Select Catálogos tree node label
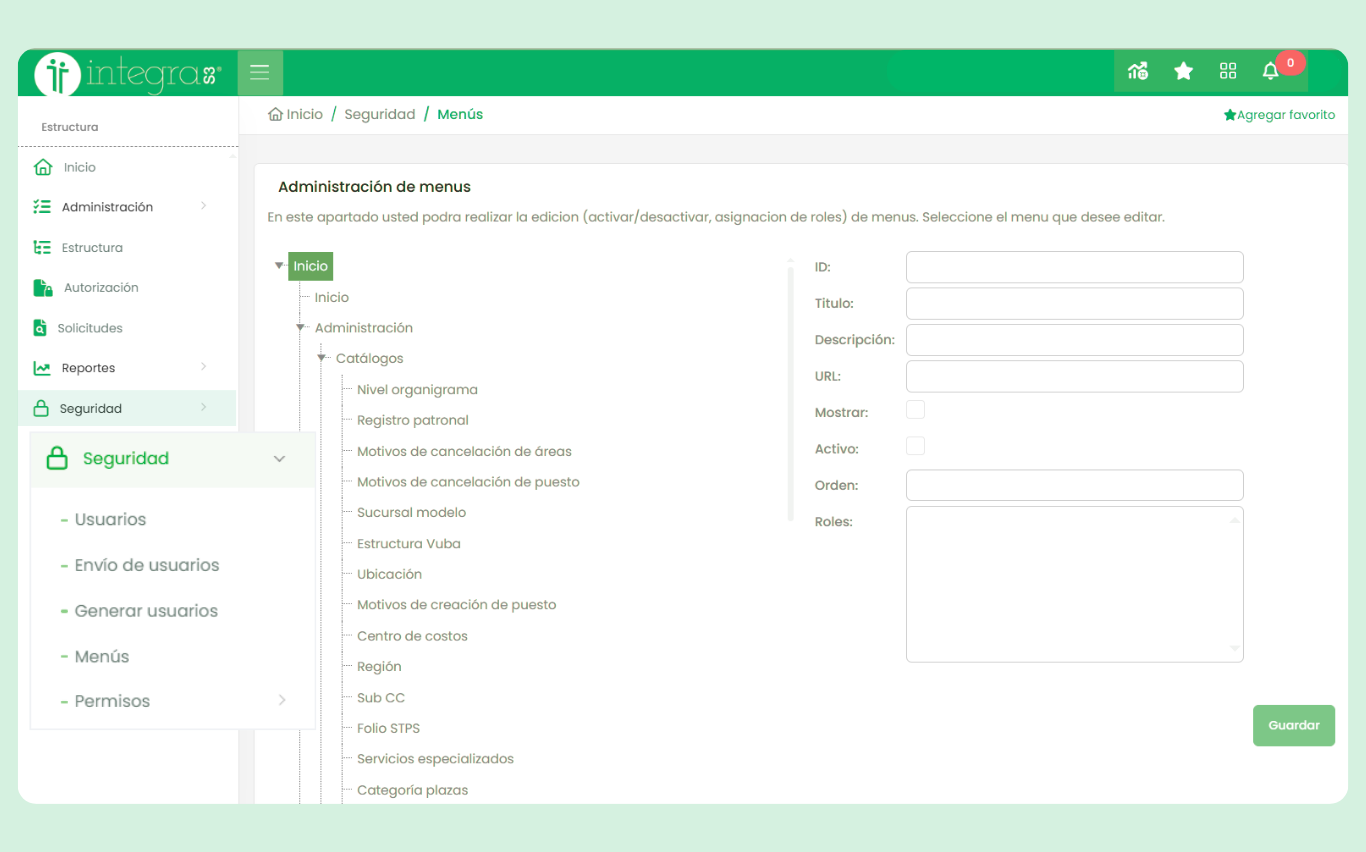The image size is (1366, 852). coord(370,358)
